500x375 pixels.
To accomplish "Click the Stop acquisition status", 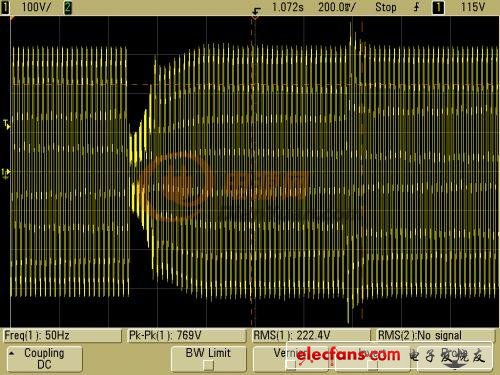I will pyautogui.click(x=386, y=7).
